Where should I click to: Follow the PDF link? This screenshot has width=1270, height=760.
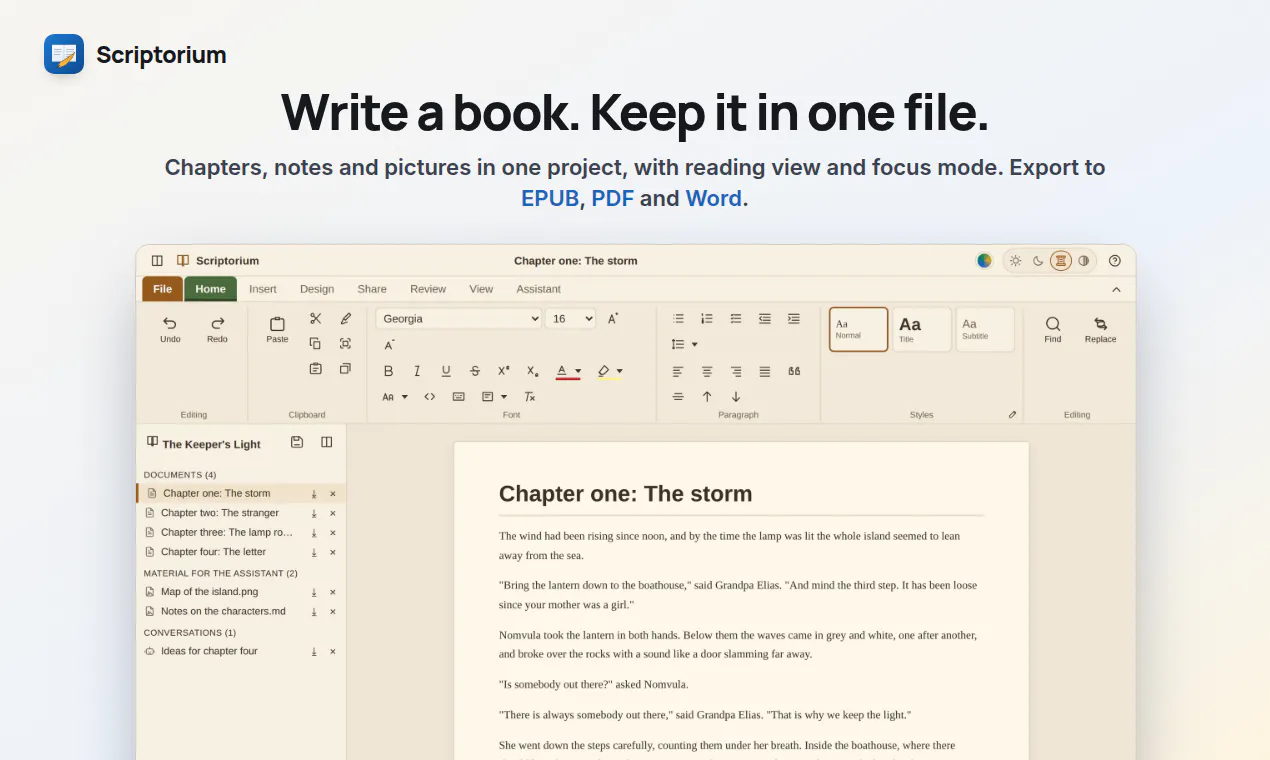613,198
